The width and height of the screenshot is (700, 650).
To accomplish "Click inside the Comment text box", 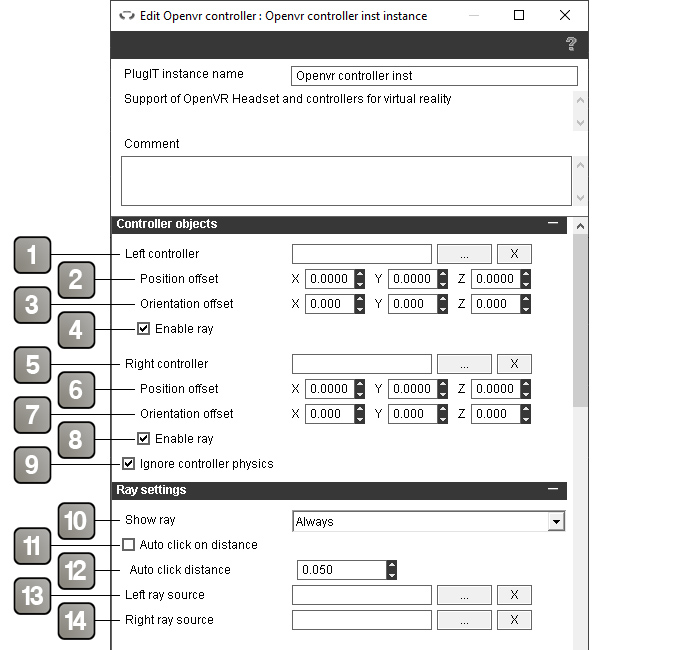I will point(346,181).
